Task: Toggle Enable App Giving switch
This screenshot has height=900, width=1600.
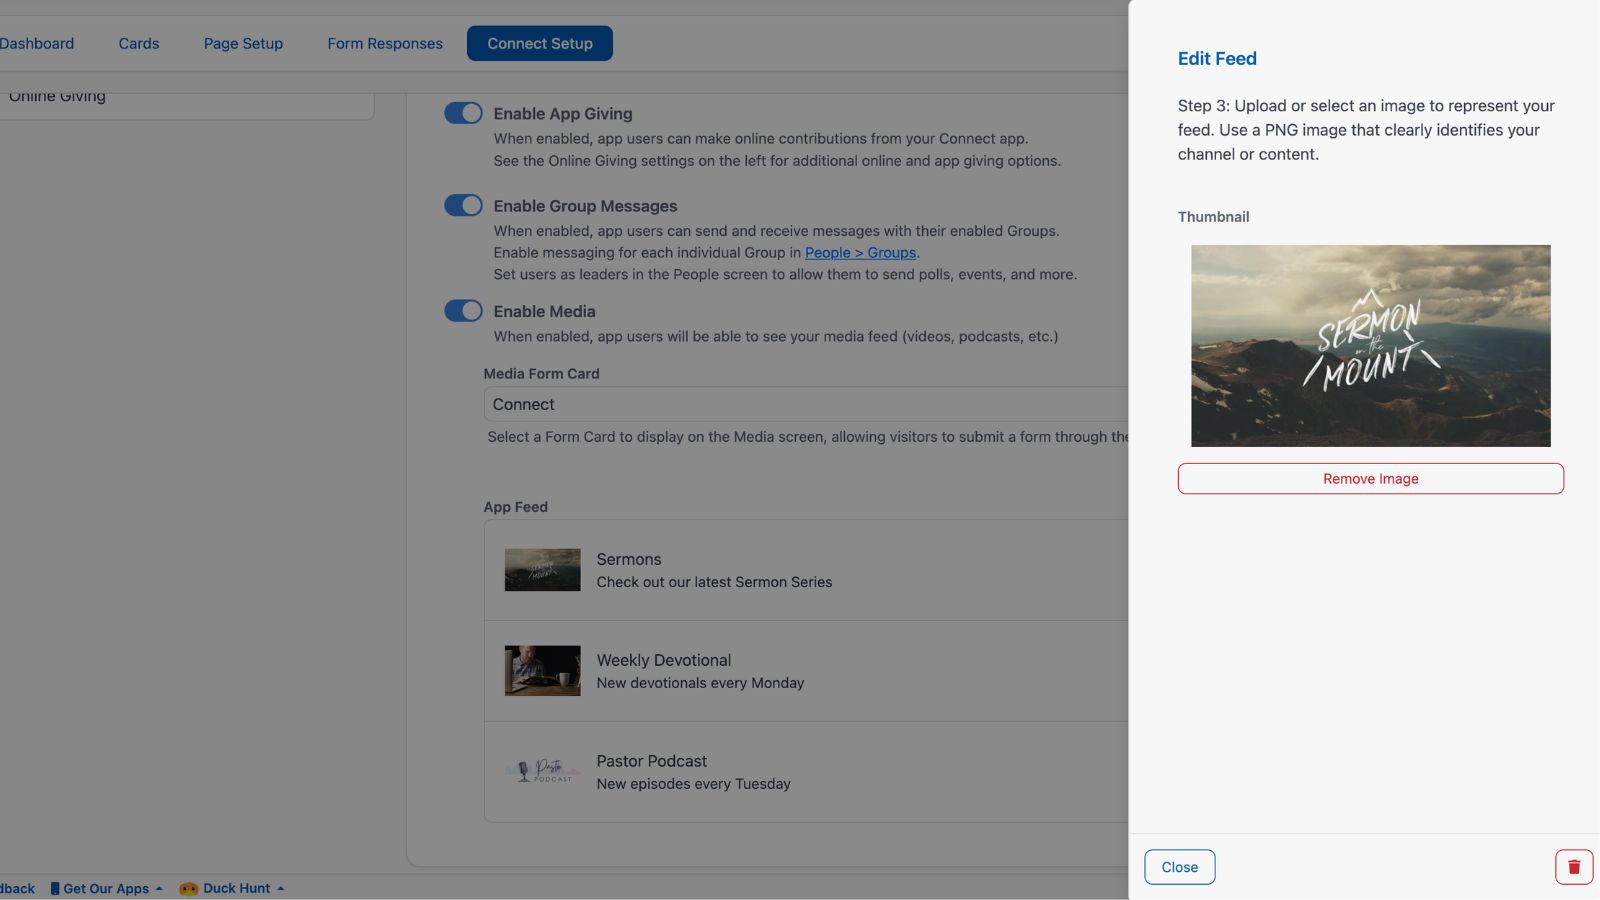Action: point(463,113)
